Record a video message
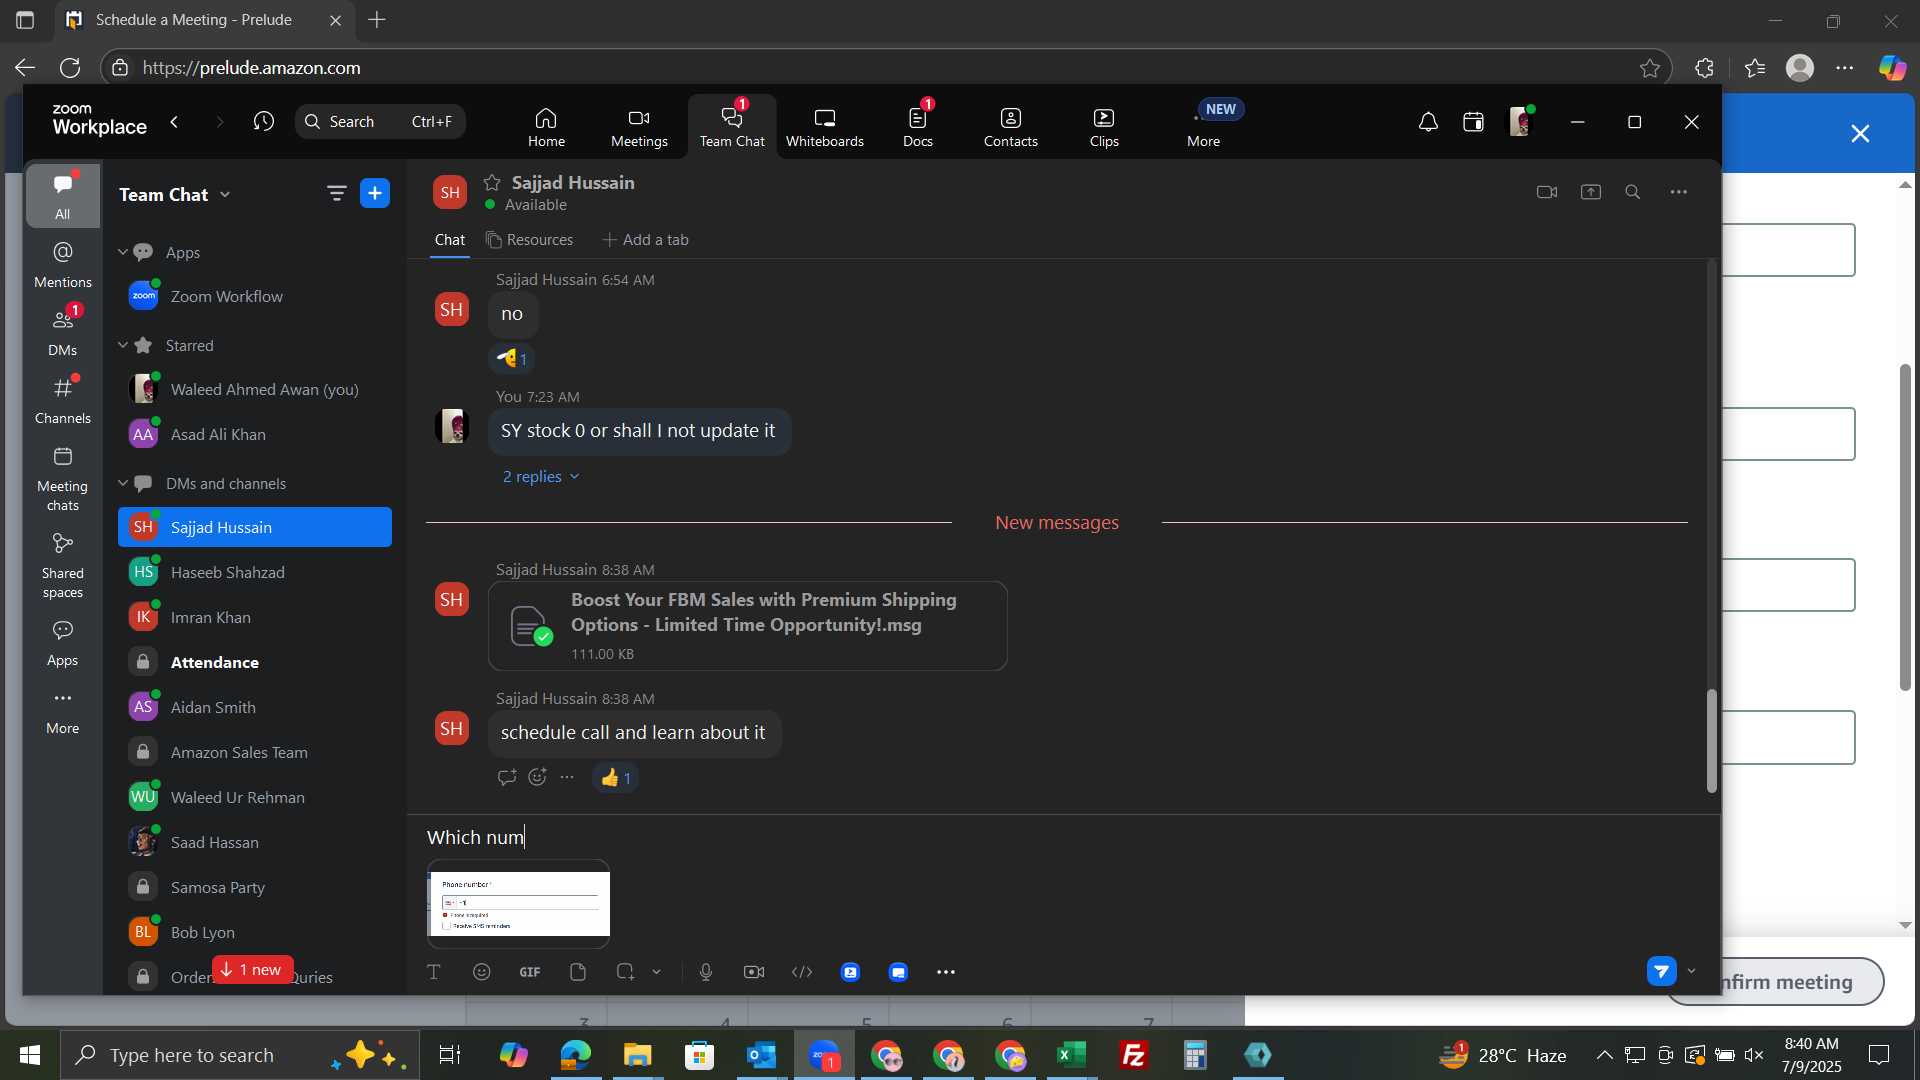Image resolution: width=1920 pixels, height=1080 pixels. [x=754, y=972]
